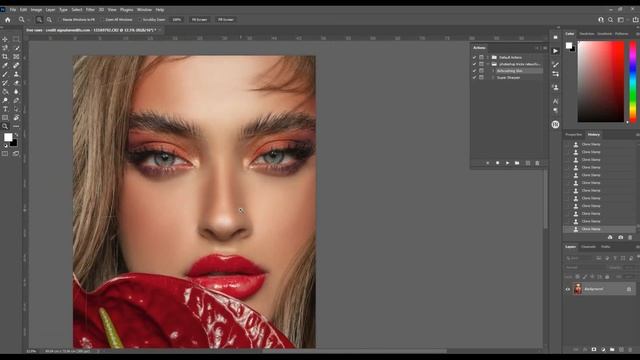The image size is (640, 360).
Task: Create new snapshot in History panel
Action: [x=620, y=237]
